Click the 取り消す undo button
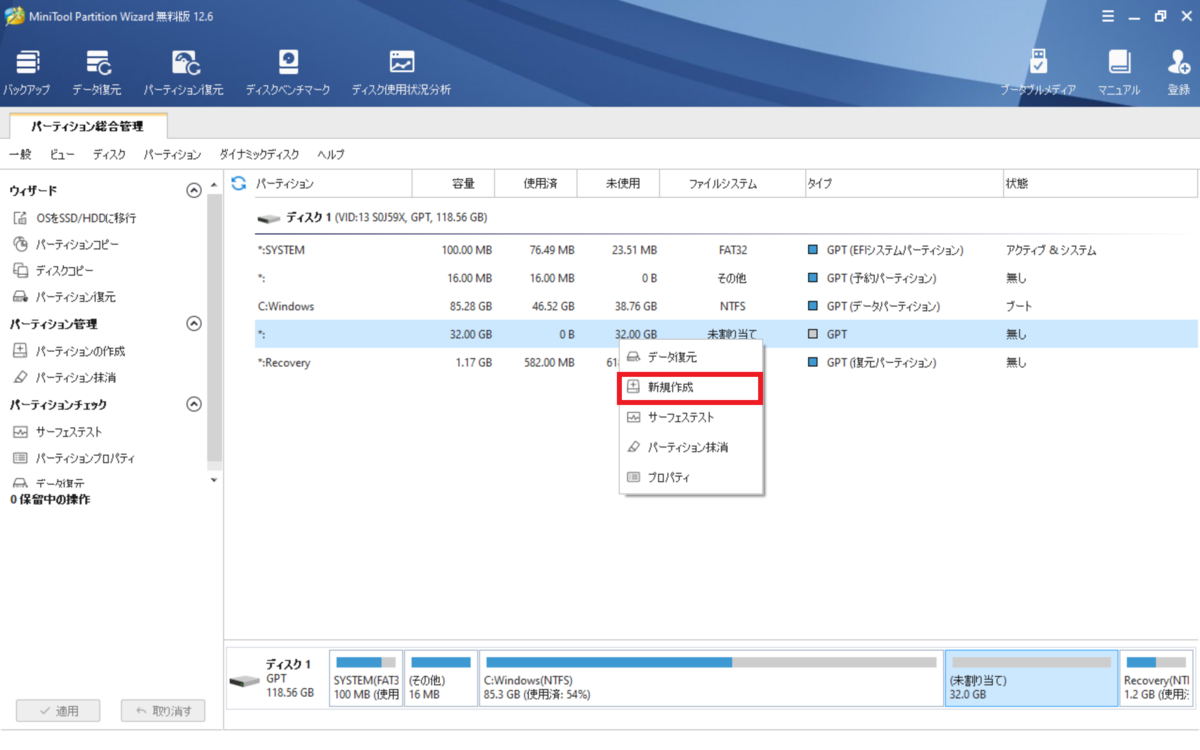 coord(163,711)
